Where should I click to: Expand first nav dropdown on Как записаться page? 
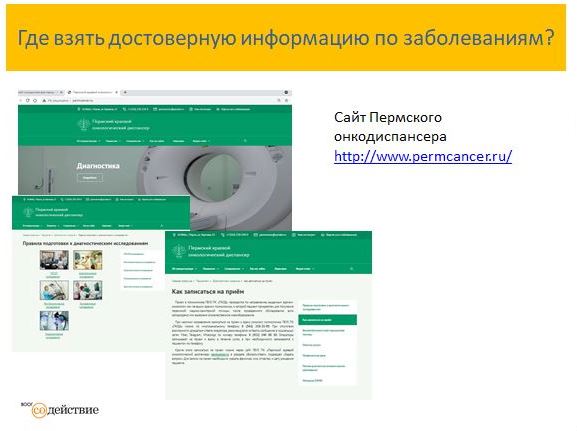point(184,269)
